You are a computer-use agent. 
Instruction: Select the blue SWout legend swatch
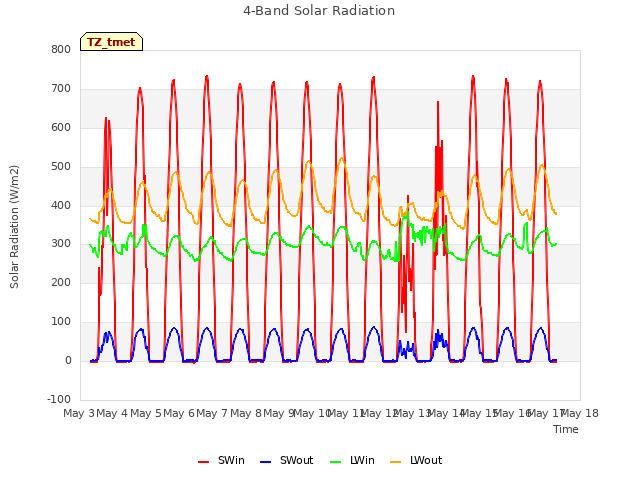[x=265, y=462]
